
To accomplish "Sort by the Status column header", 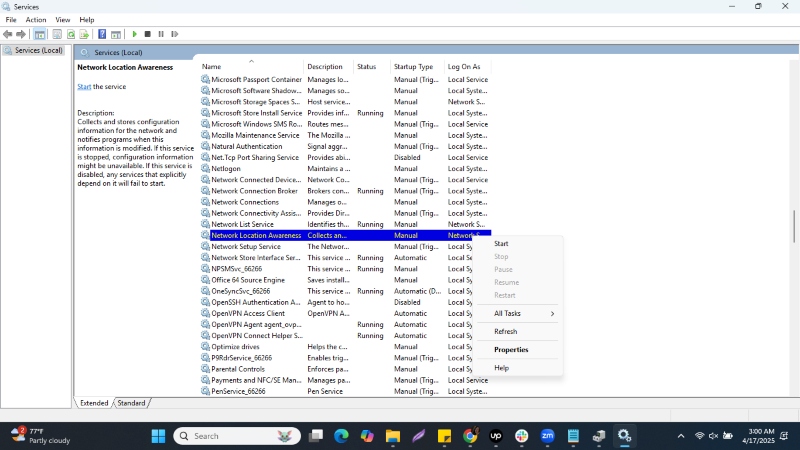I will coord(371,66).
